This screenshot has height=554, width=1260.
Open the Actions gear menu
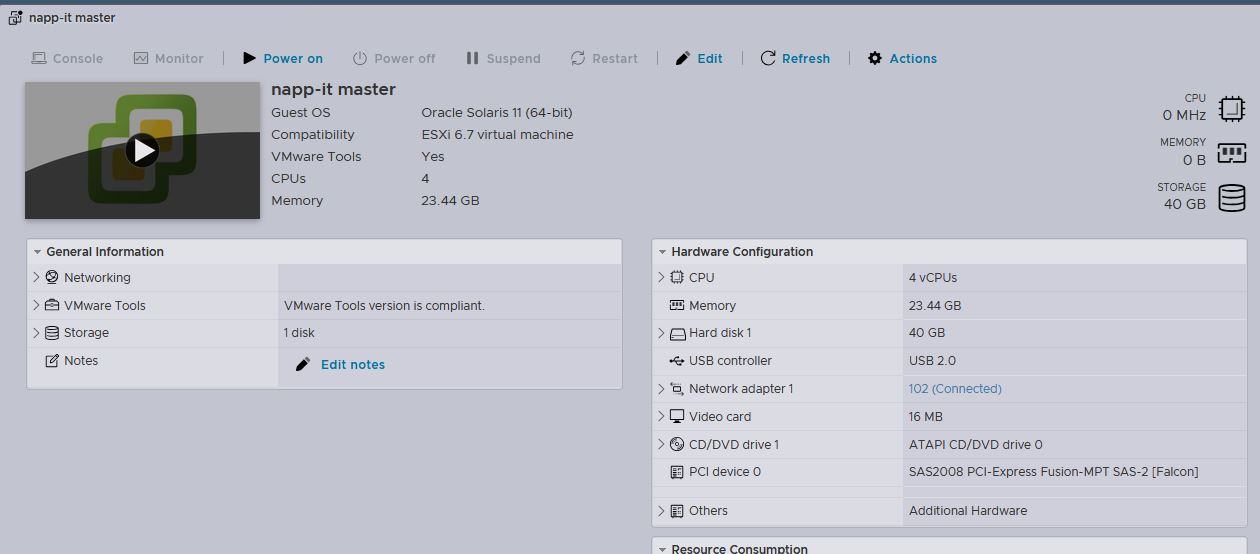tap(902, 58)
